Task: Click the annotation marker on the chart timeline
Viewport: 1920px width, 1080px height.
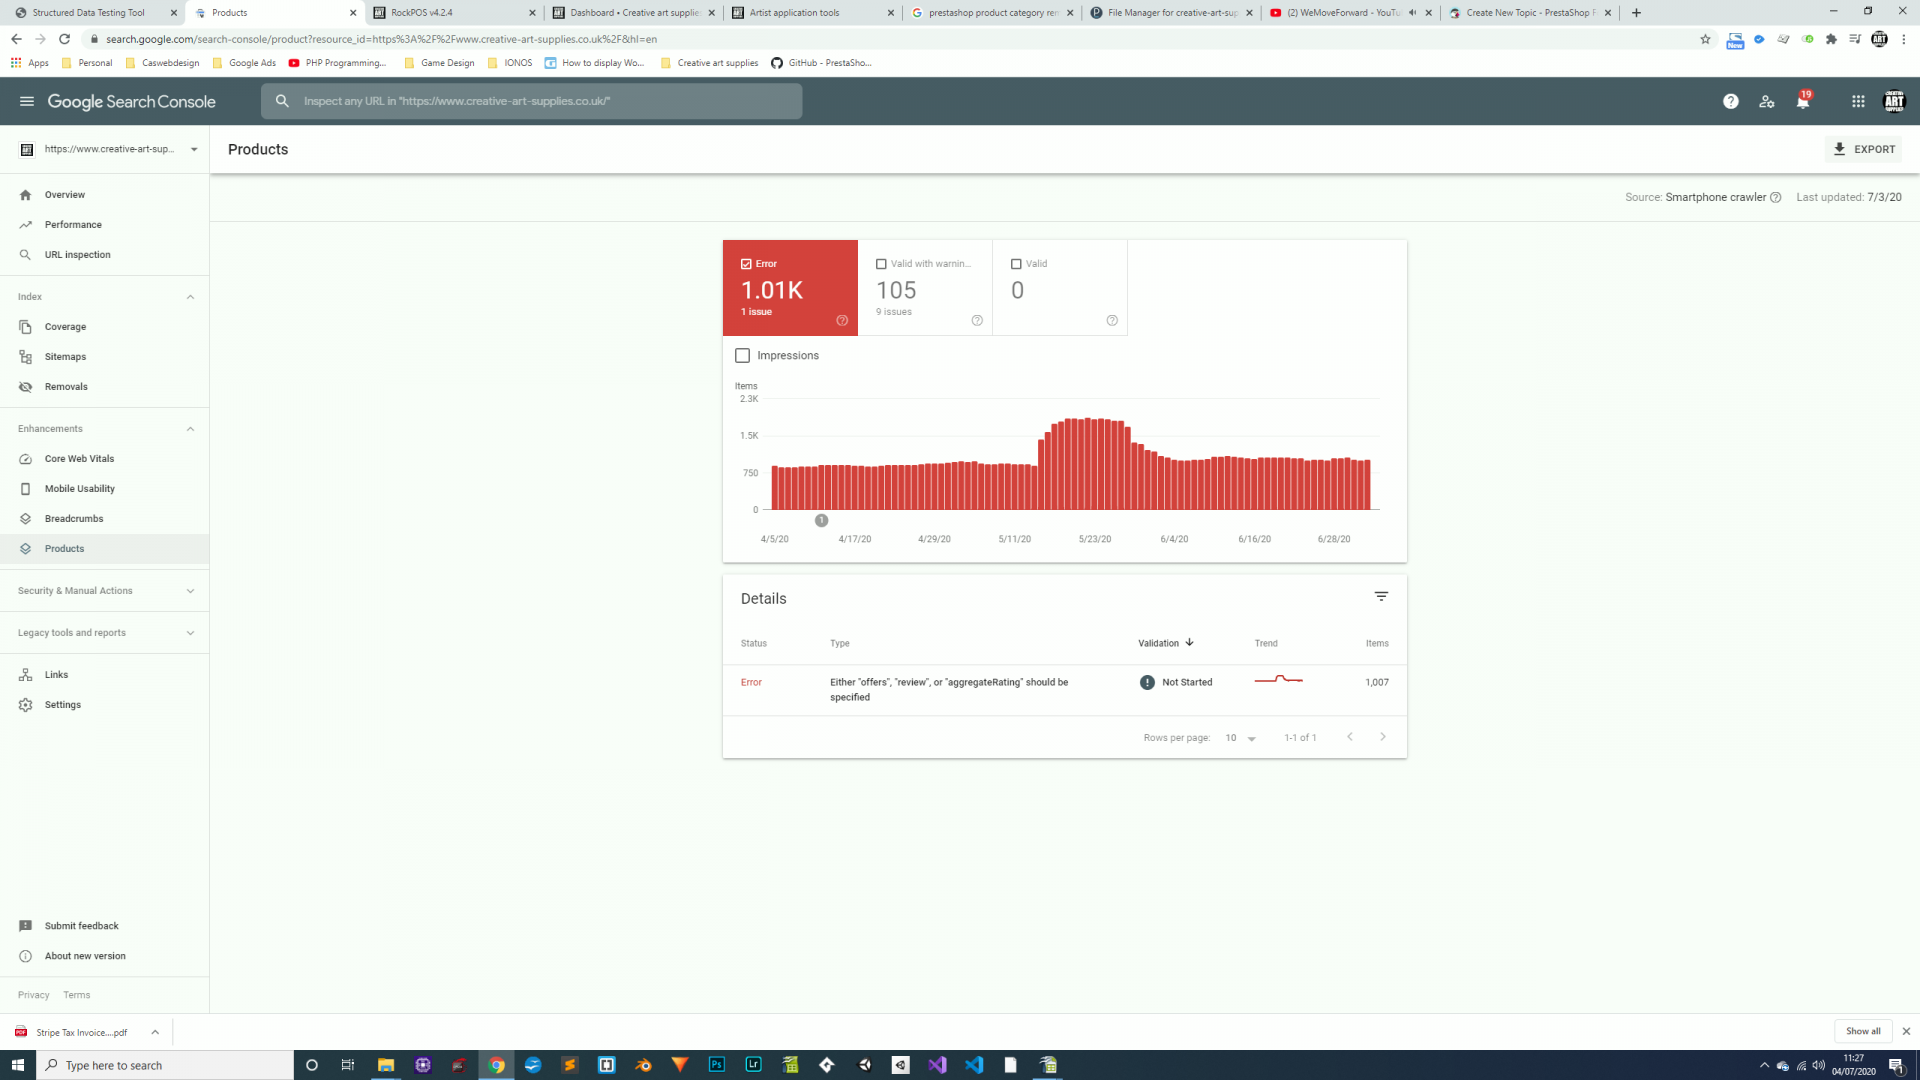Action: pyautogui.click(x=821, y=520)
